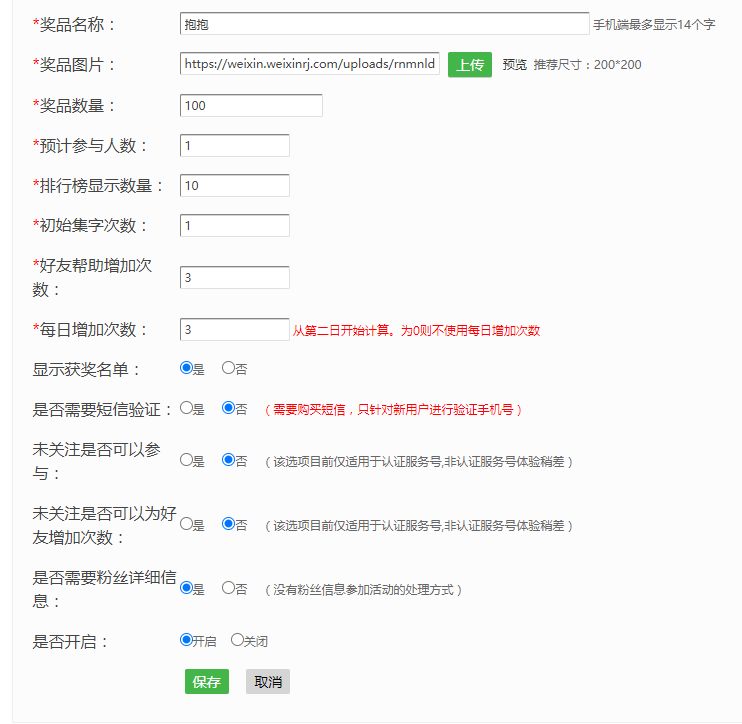Enable 是 for 是否需要短信验证

186,408
